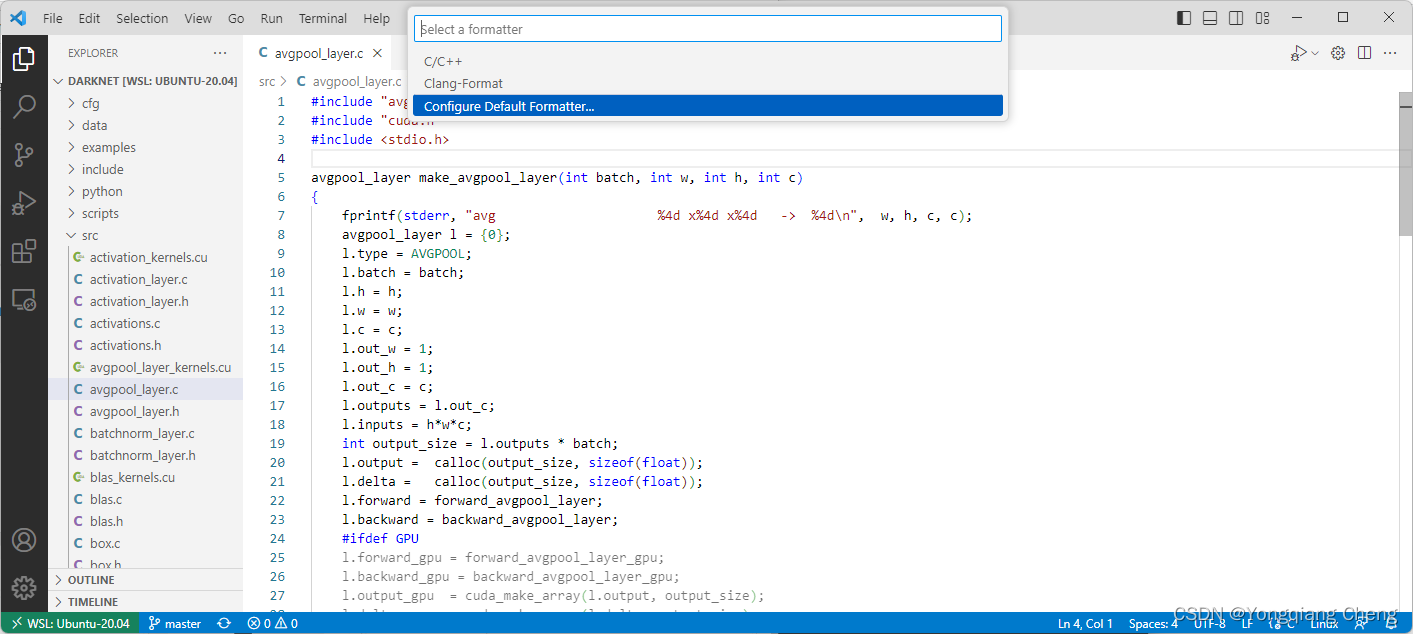Toggle the Secondary Side Bar visibility

1236,17
